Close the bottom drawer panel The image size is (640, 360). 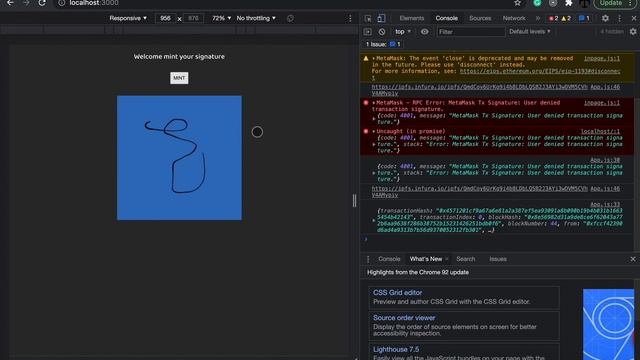pyautogui.click(x=633, y=259)
